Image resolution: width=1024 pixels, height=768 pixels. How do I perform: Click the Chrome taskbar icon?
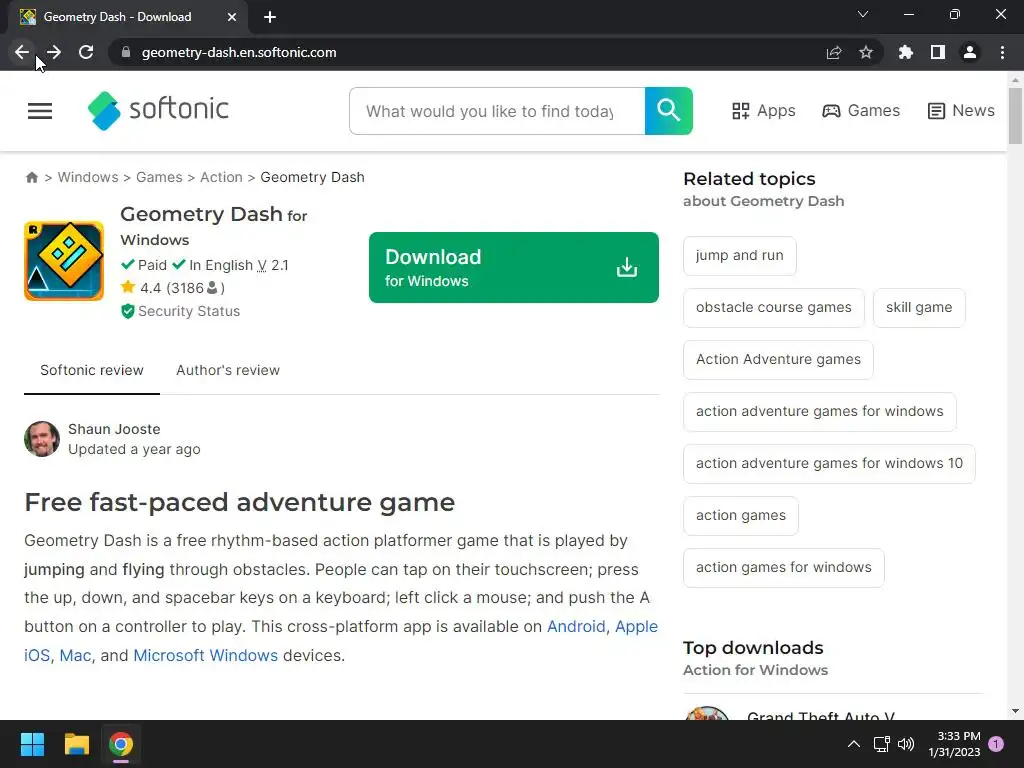121,744
